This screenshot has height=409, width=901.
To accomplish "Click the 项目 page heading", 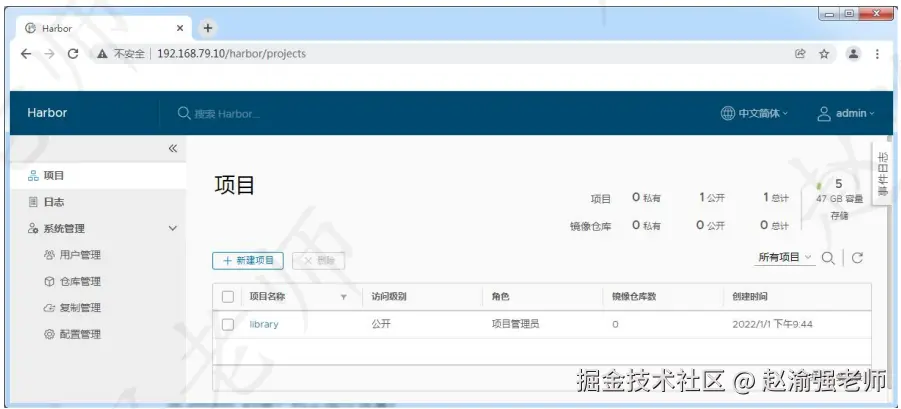I will coord(234,186).
